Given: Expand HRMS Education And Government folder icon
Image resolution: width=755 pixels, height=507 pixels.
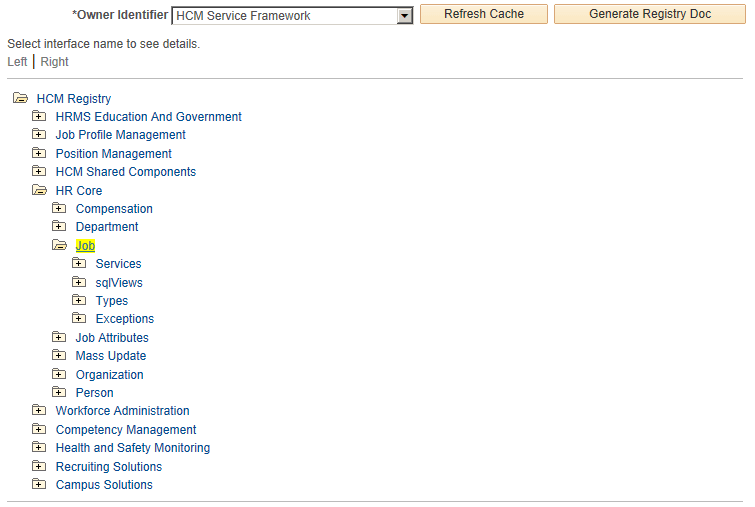Looking at the screenshot, I should [39, 116].
